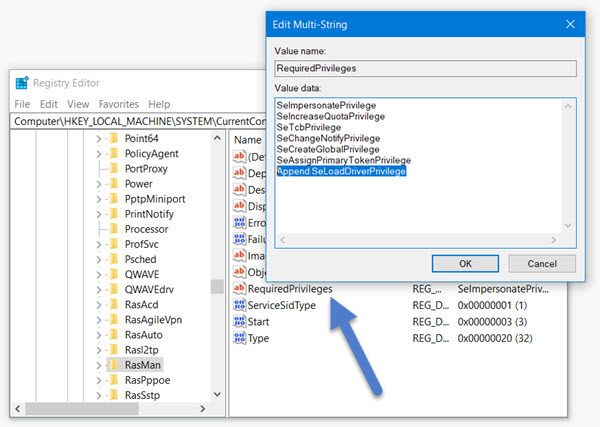Cancel the Edit Multi-String dialog
The width and height of the screenshot is (600, 427).
pos(542,264)
